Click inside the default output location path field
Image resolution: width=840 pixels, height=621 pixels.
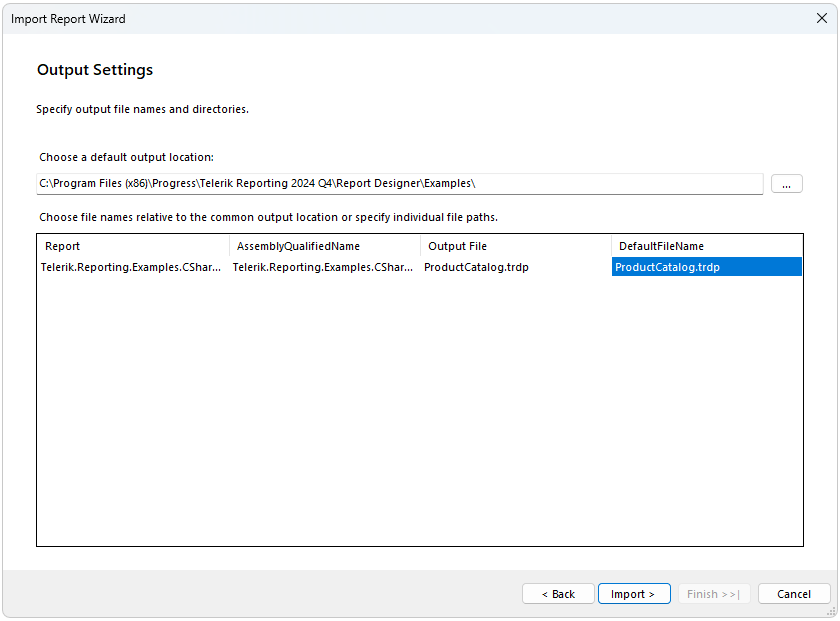(400, 183)
